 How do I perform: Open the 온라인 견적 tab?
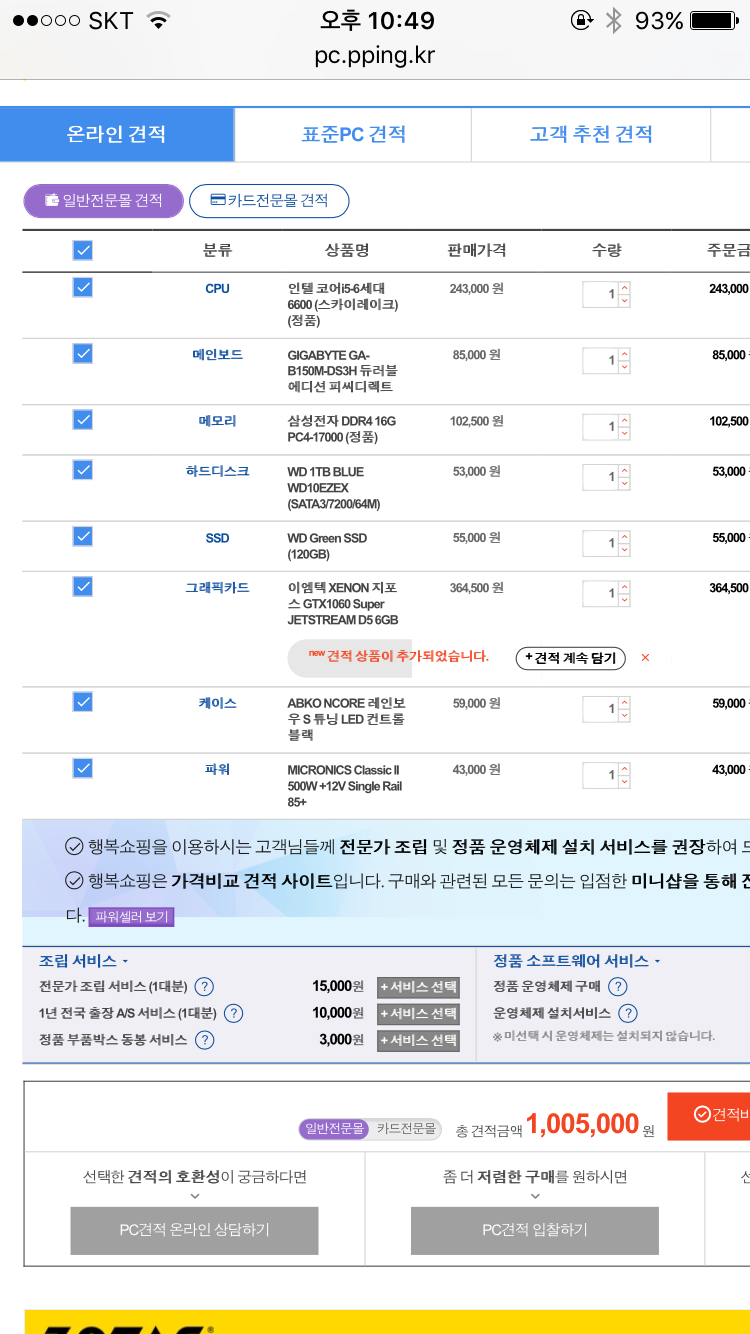[117, 134]
